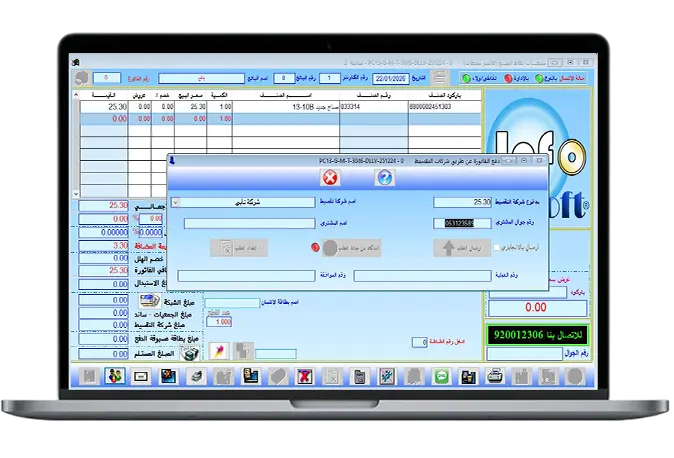Click the credit card icon beside company amount
This screenshot has height=458, width=674.
[148, 300]
